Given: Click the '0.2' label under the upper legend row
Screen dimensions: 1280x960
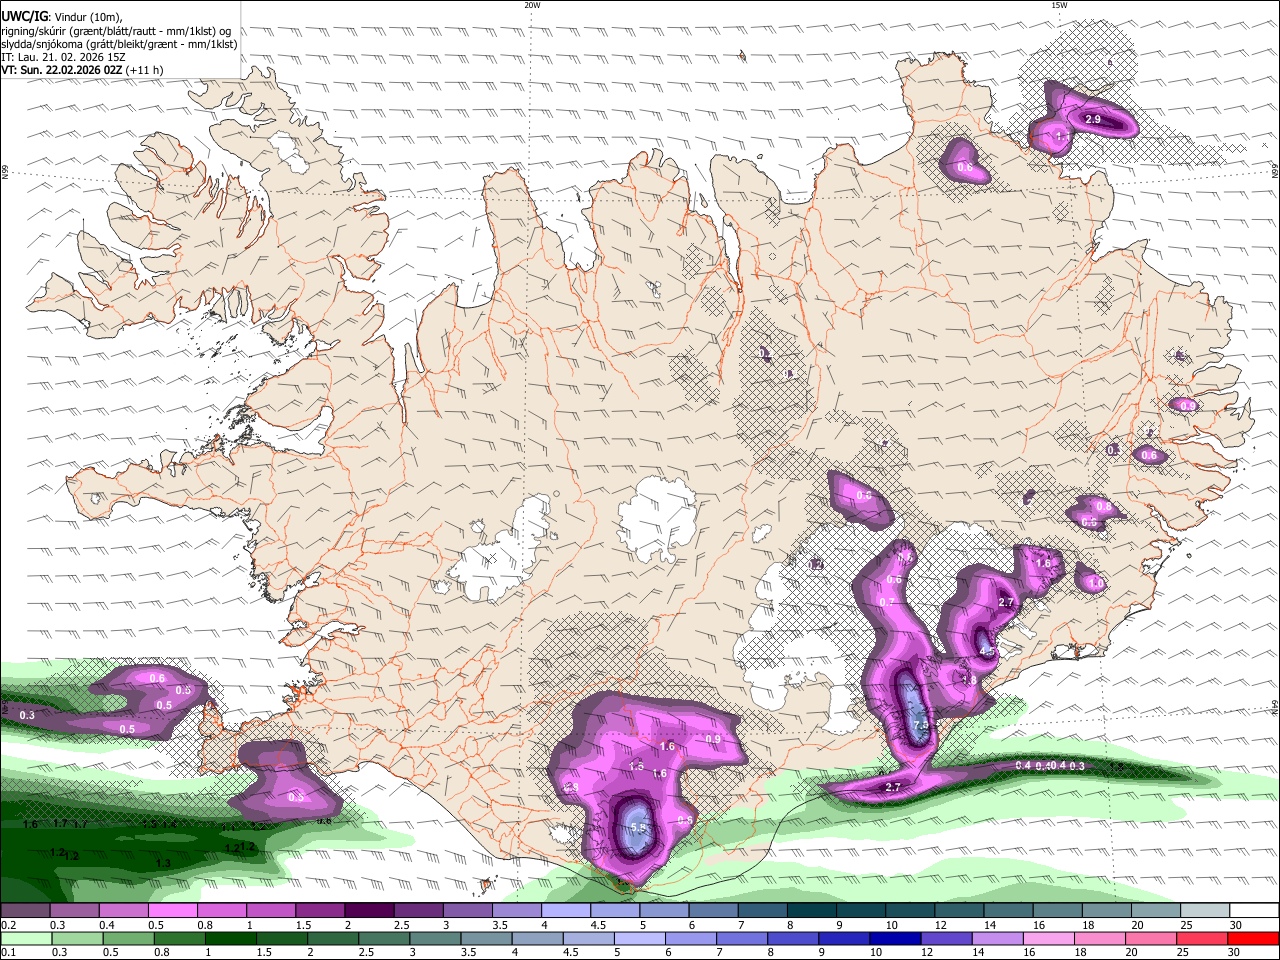Looking at the screenshot, I should coord(8,925).
